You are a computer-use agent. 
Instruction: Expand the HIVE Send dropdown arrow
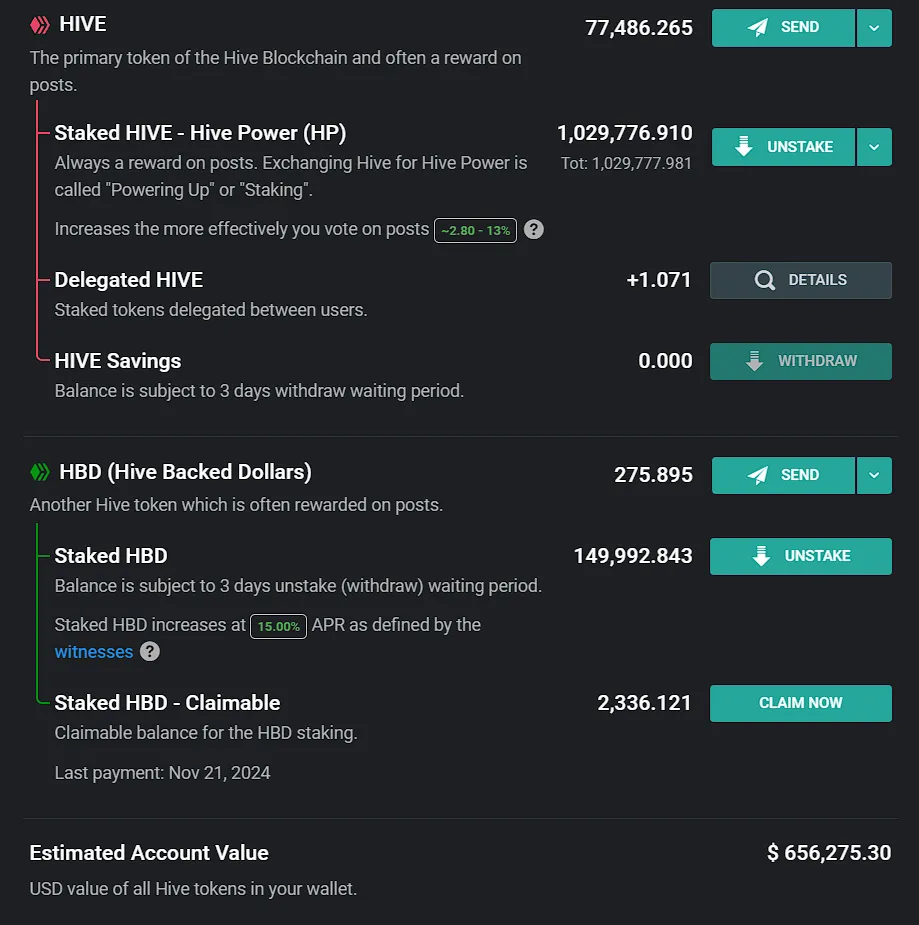point(874,28)
